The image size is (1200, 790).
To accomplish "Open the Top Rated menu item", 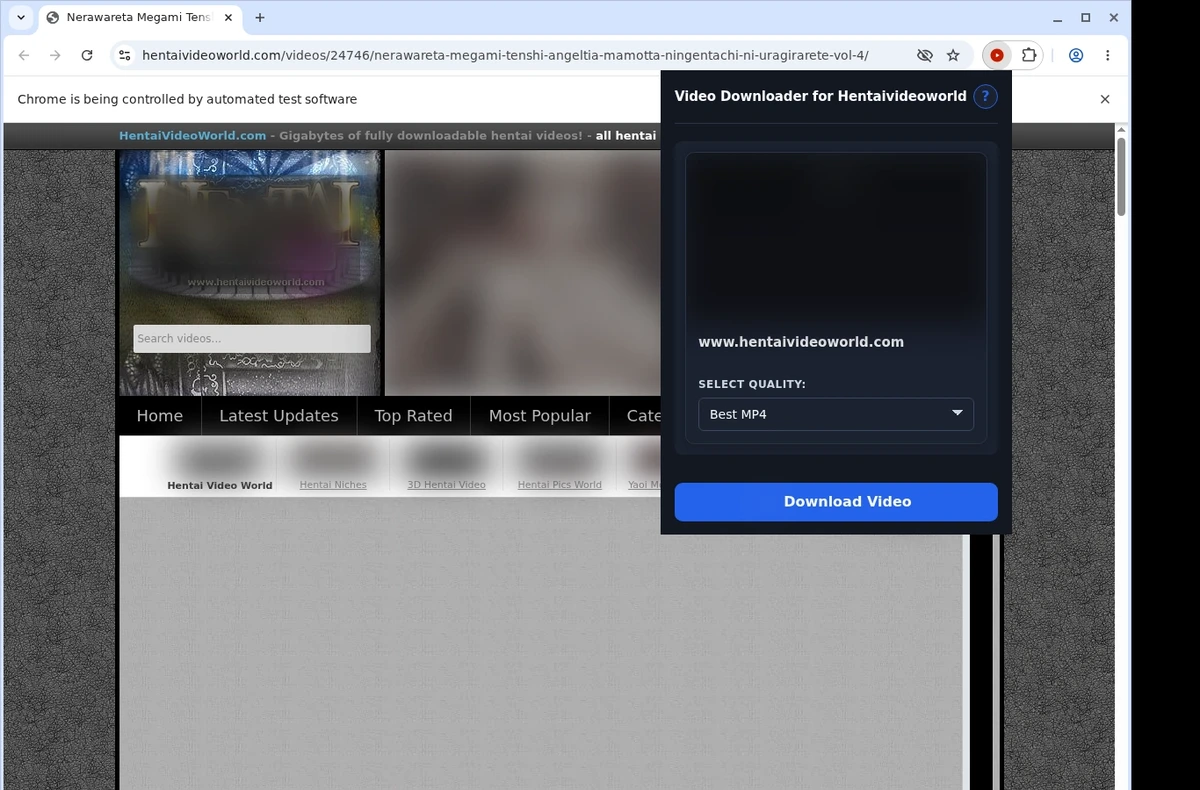I will [x=413, y=416].
